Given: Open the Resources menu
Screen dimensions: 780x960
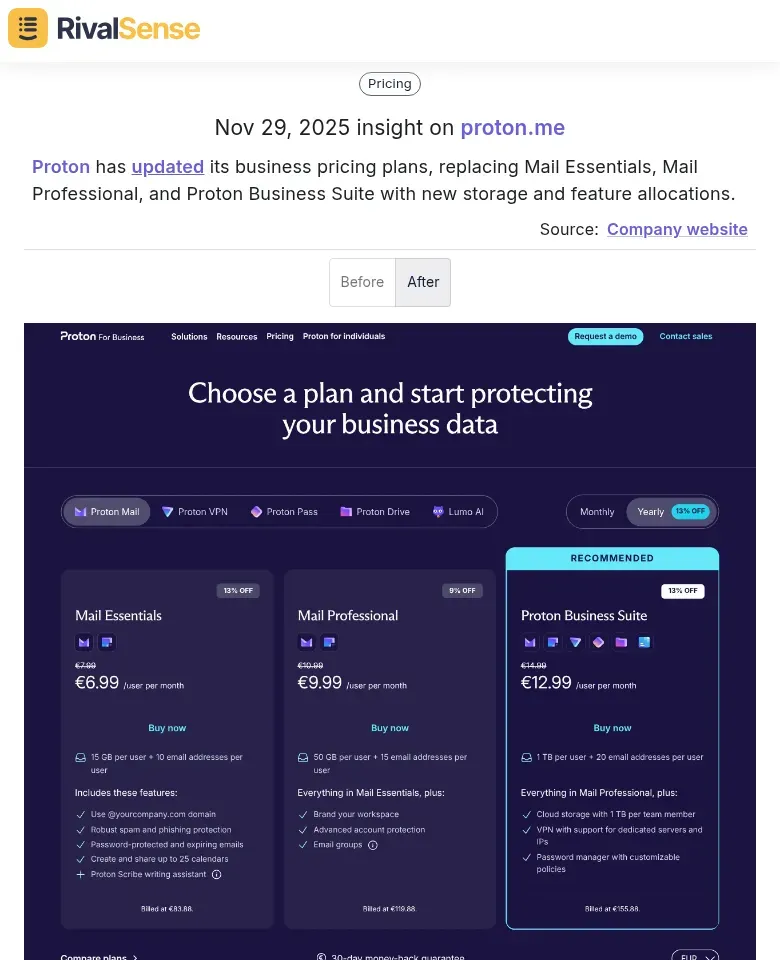Looking at the screenshot, I should coord(237,337).
